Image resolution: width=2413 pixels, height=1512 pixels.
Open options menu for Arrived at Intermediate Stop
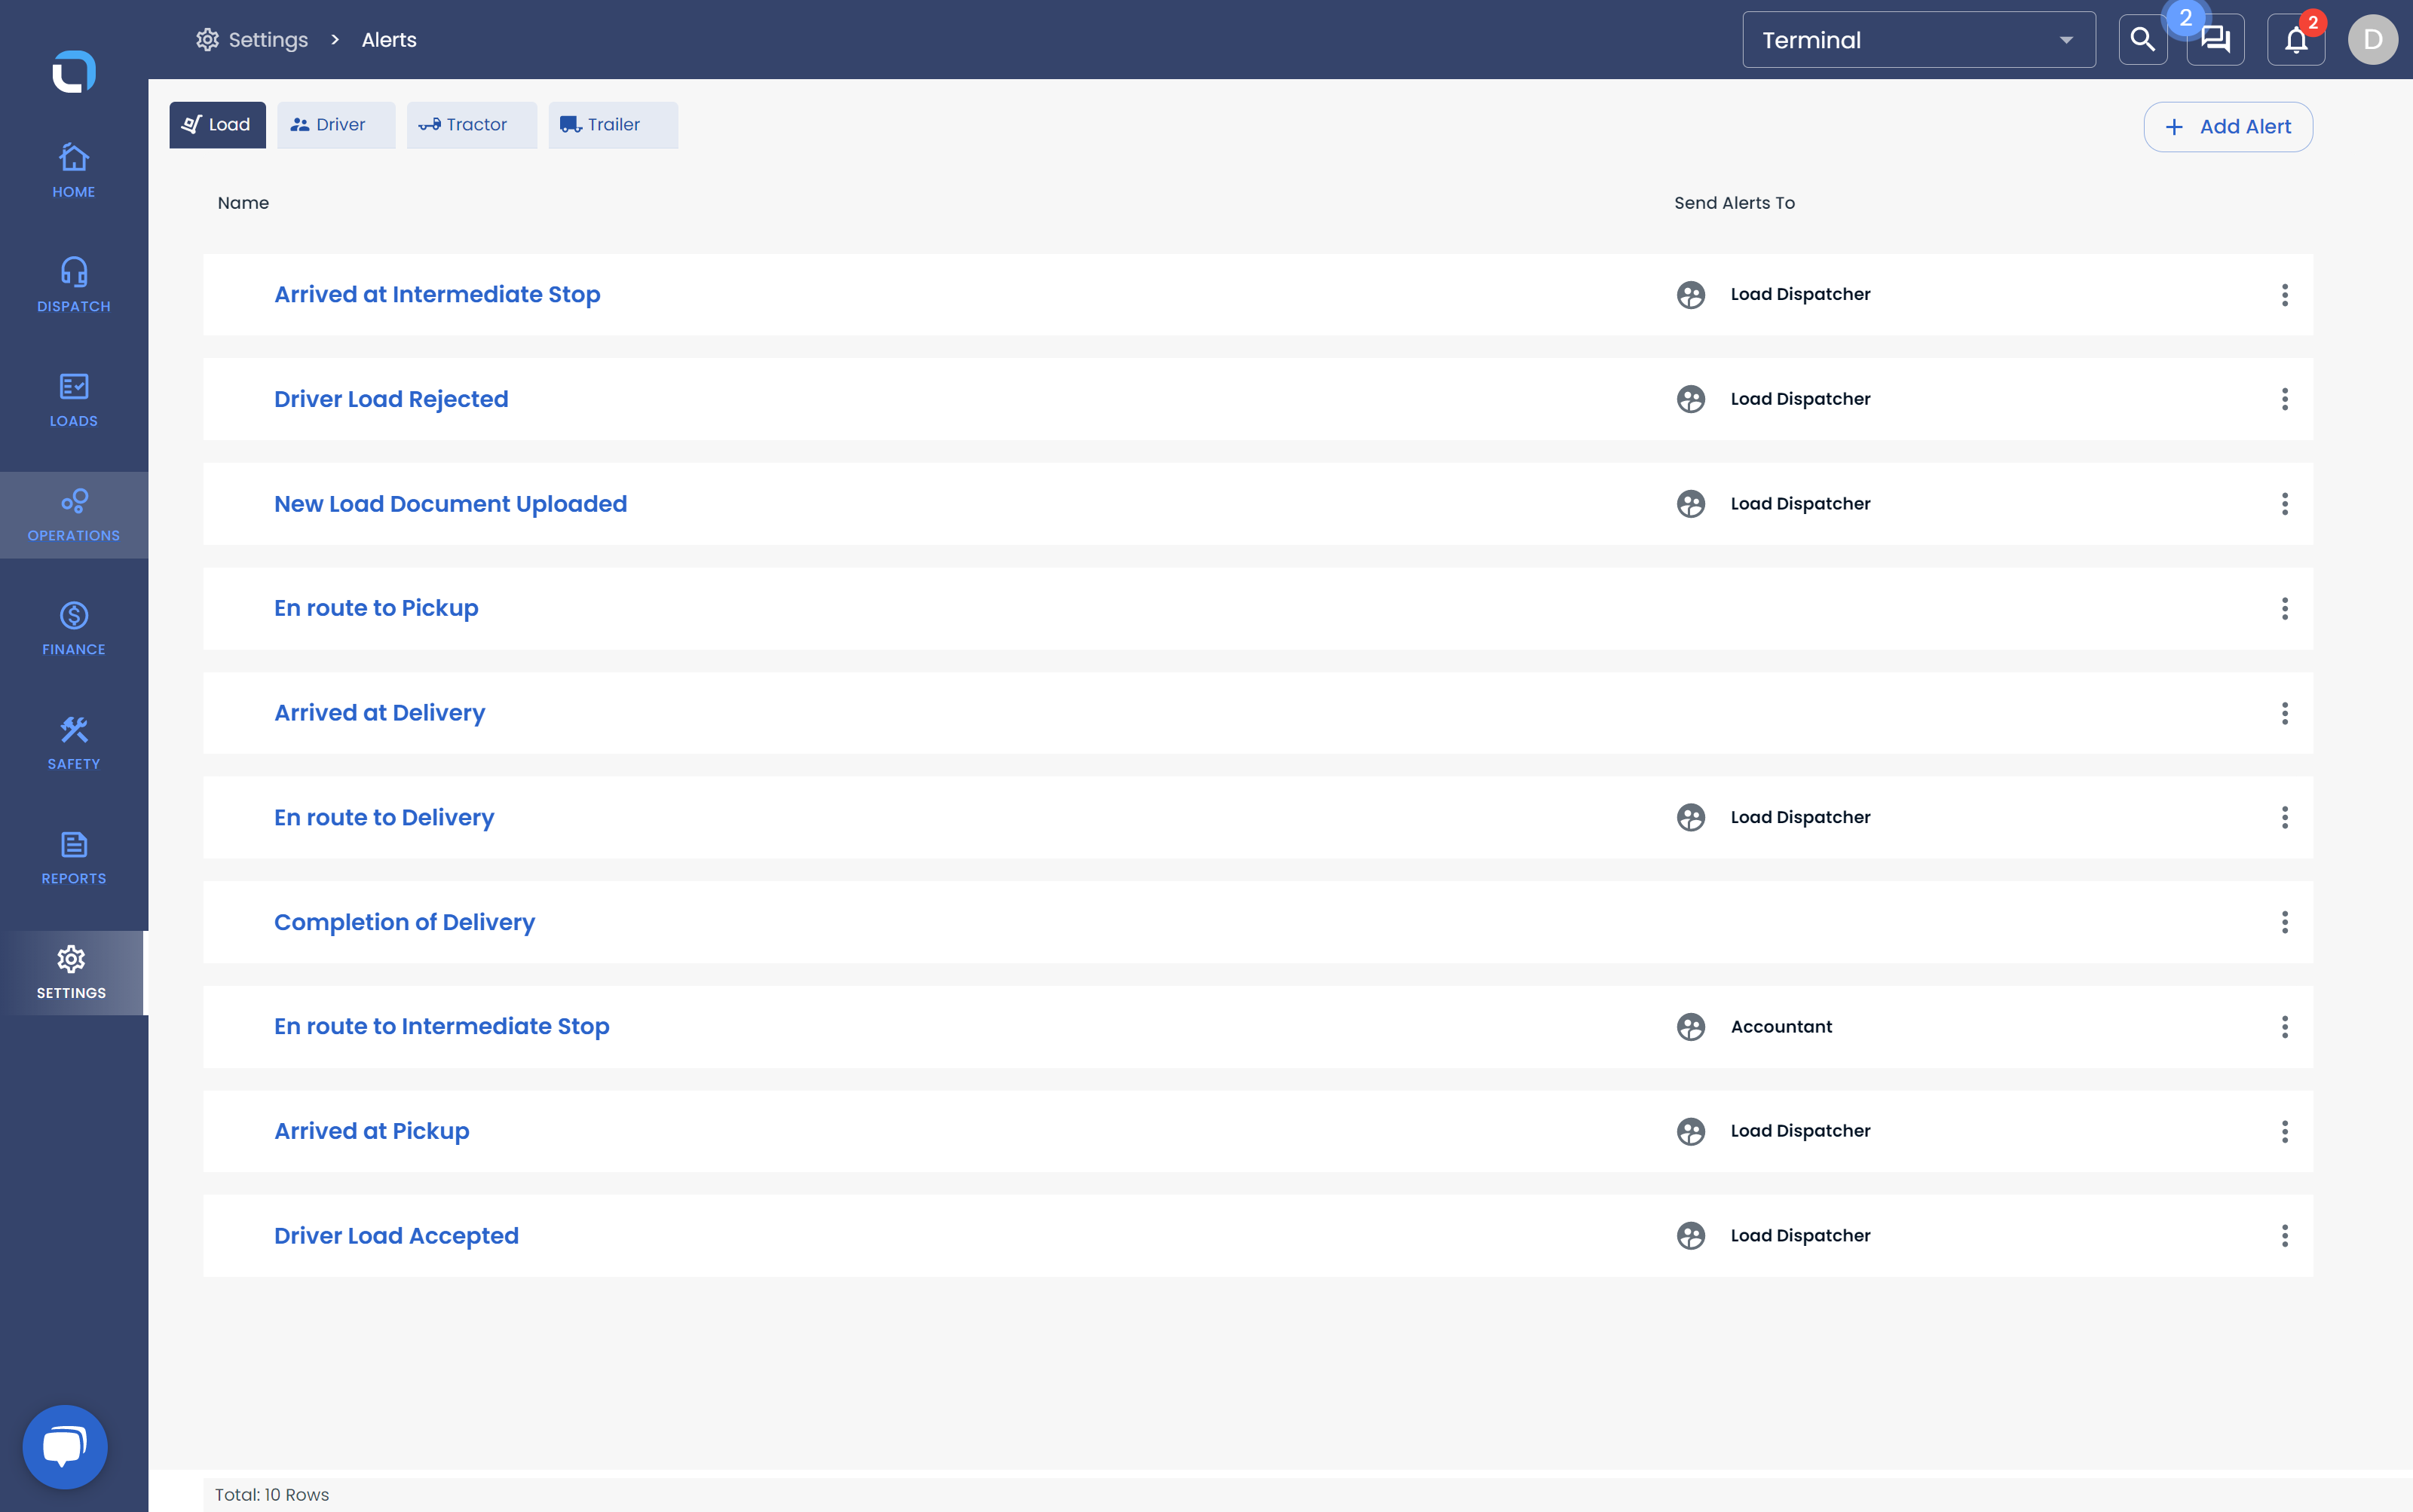[2284, 295]
